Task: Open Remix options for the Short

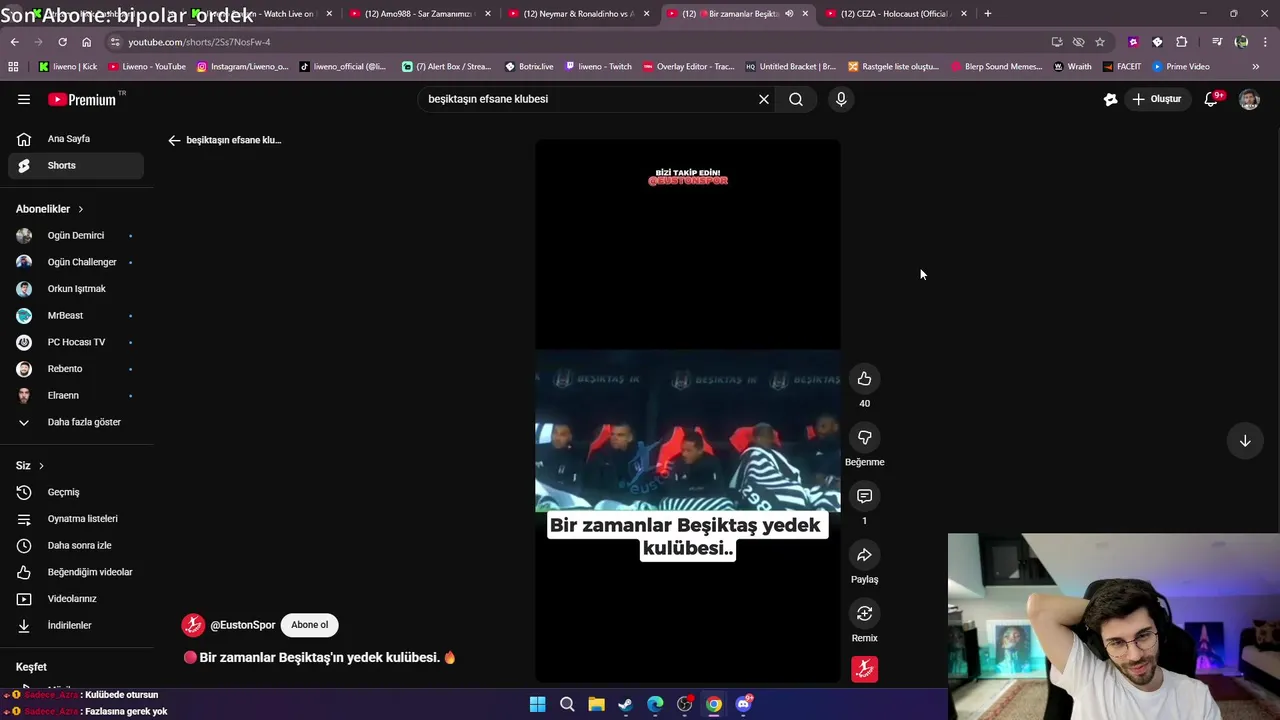Action: [864, 613]
